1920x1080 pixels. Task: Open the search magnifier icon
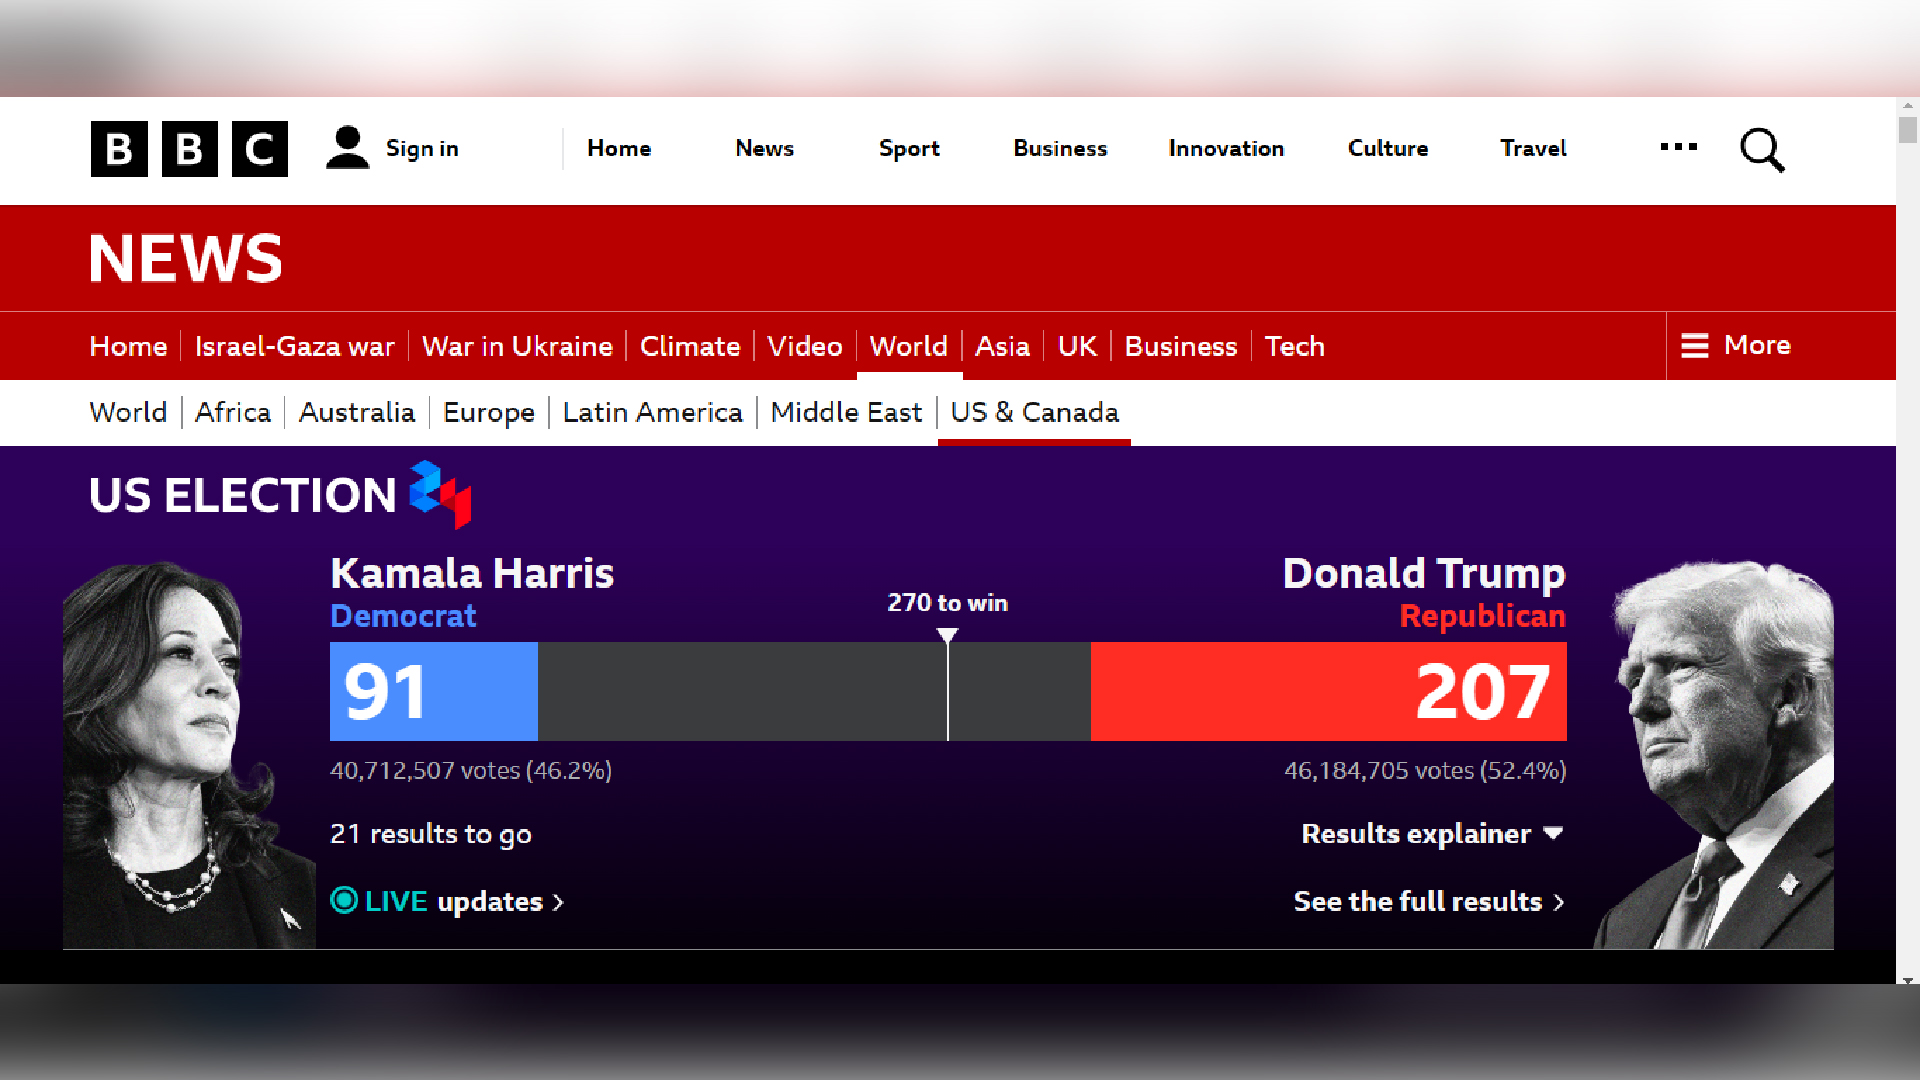tap(1762, 150)
